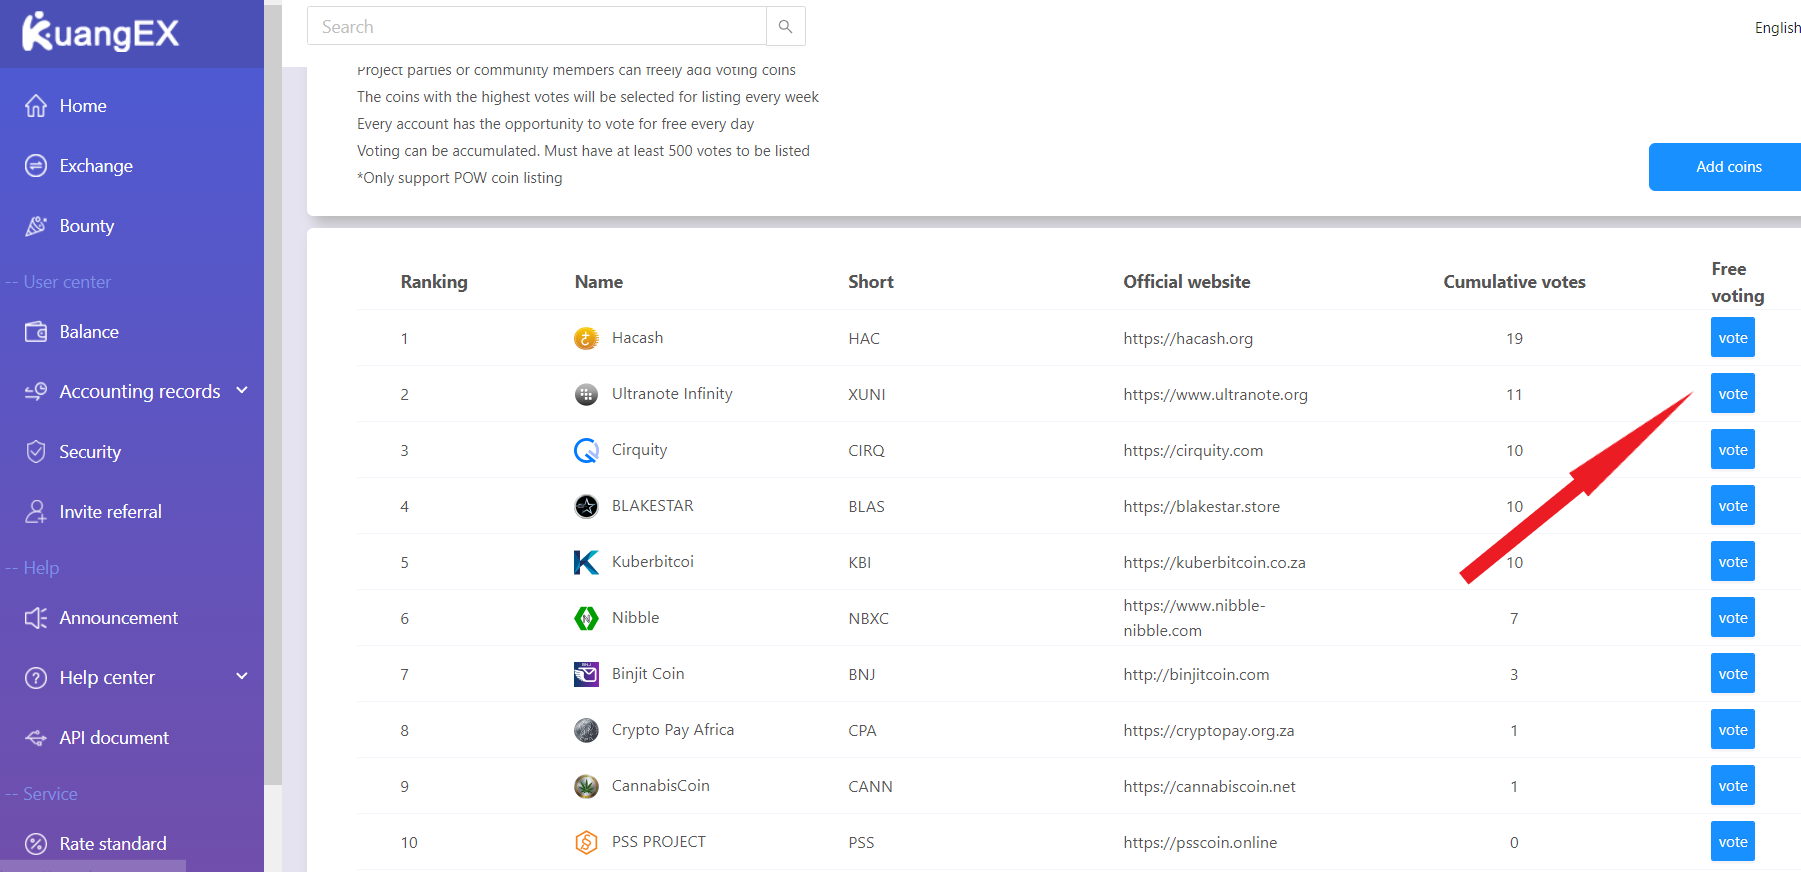Click the Rate standard percent icon
The height and width of the screenshot is (872, 1801).
pyautogui.click(x=36, y=844)
